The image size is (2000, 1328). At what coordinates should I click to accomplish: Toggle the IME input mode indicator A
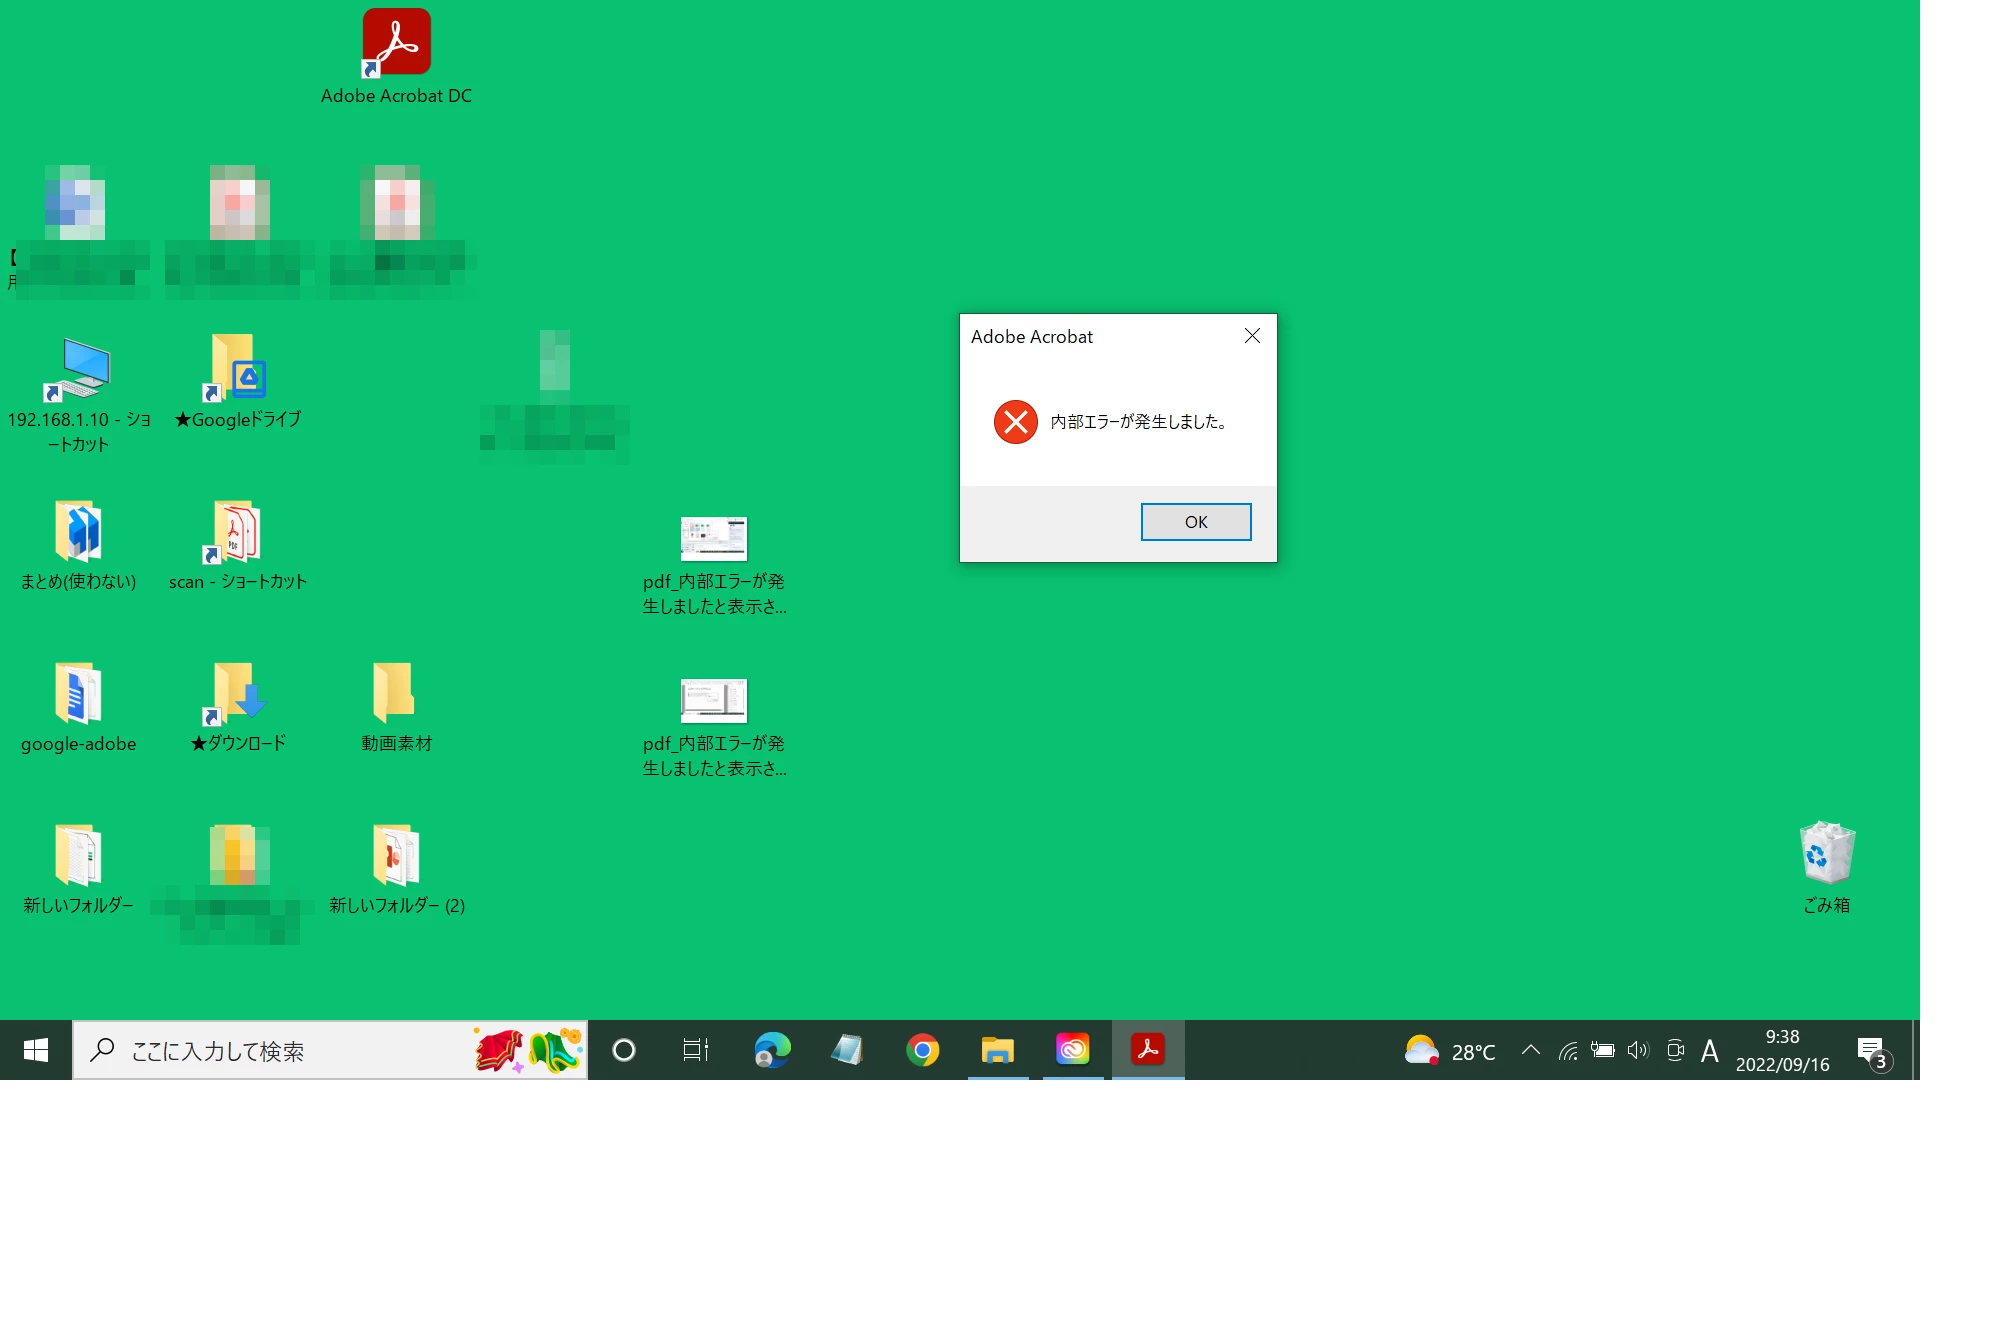[1709, 1051]
